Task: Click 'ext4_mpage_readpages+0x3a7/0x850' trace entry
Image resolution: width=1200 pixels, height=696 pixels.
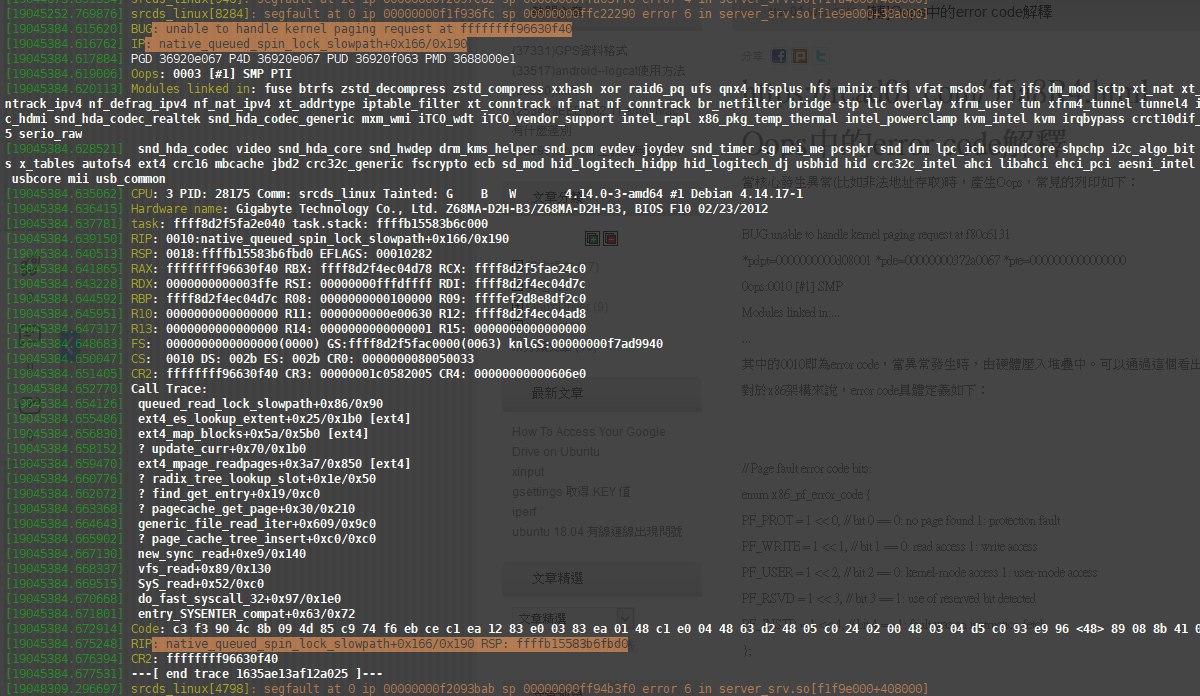Action: click(274, 463)
